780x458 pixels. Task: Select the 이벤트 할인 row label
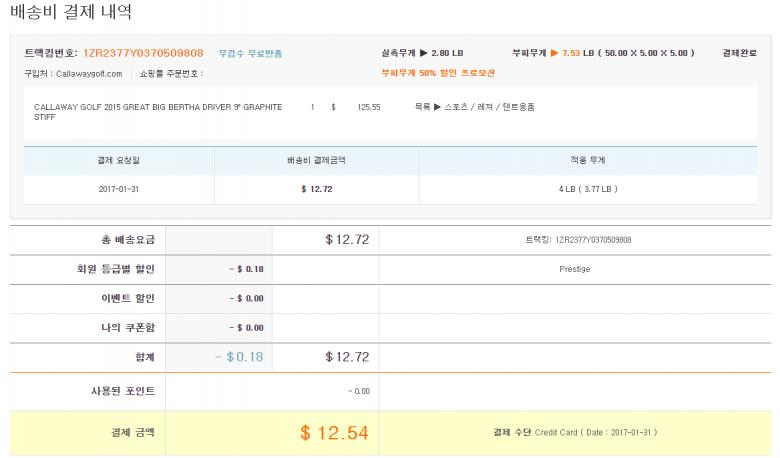click(112, 298)
